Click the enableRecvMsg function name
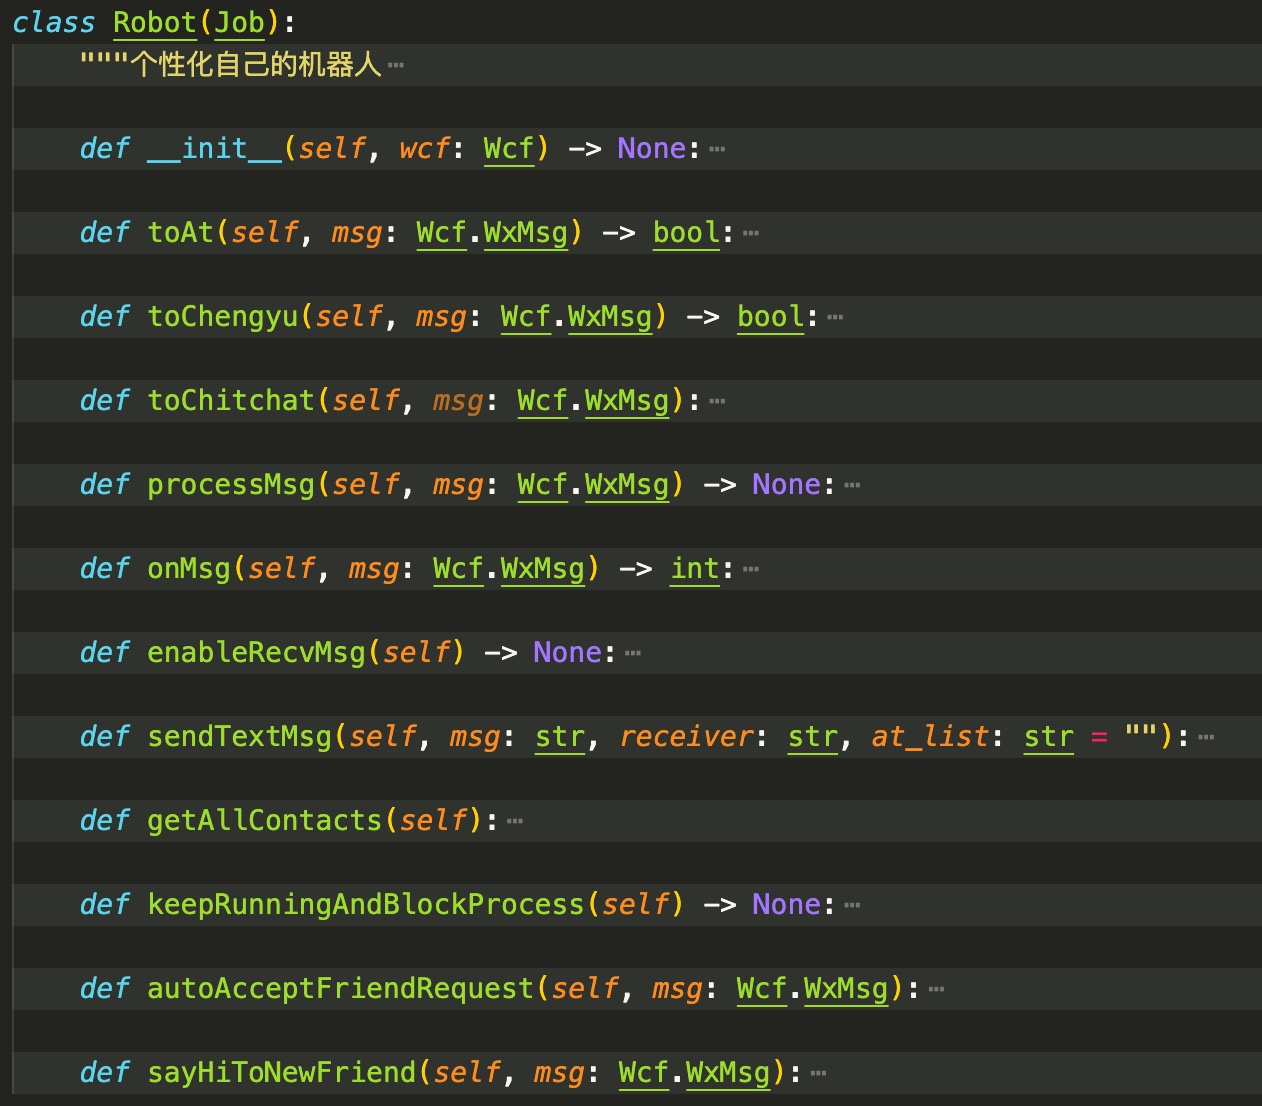This screenshot has height=1106, width=1262. [256, 653]
